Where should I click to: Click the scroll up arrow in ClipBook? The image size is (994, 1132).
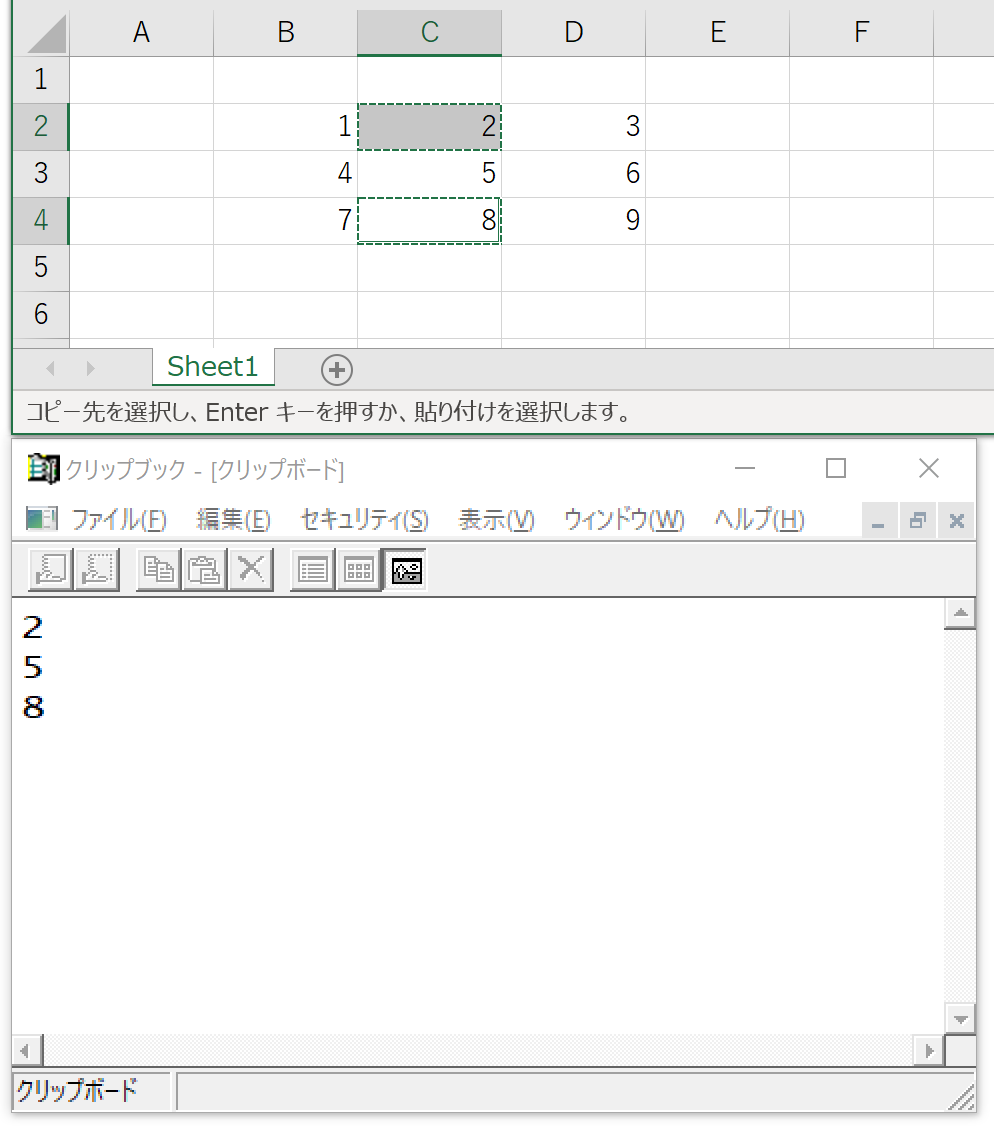(x=960, y=614)
